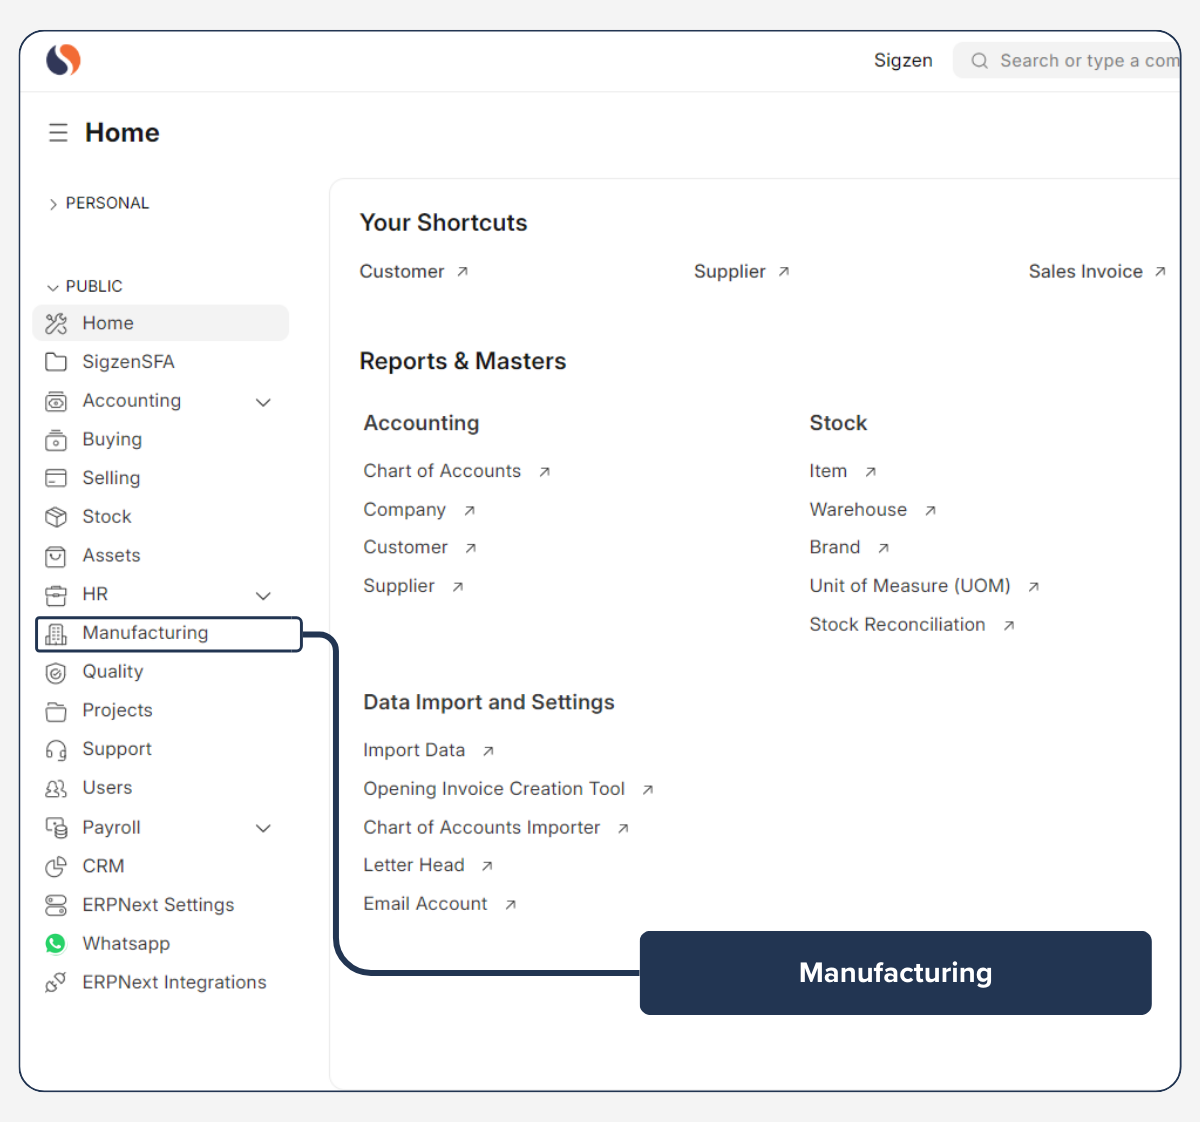
Task: Click the Sigzen logo at top left
Action: coord(62,60)
